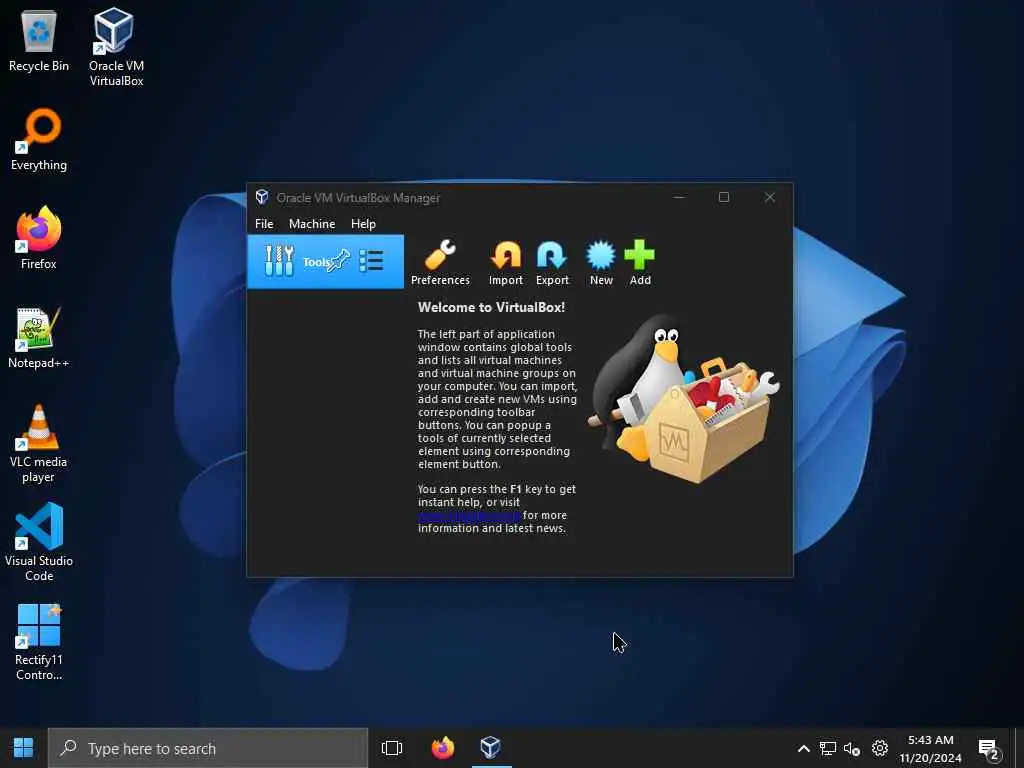This screenshot has width=1024, height=768.
Task: Select the Tools item in left pane
Action: (x=325, y=262)
